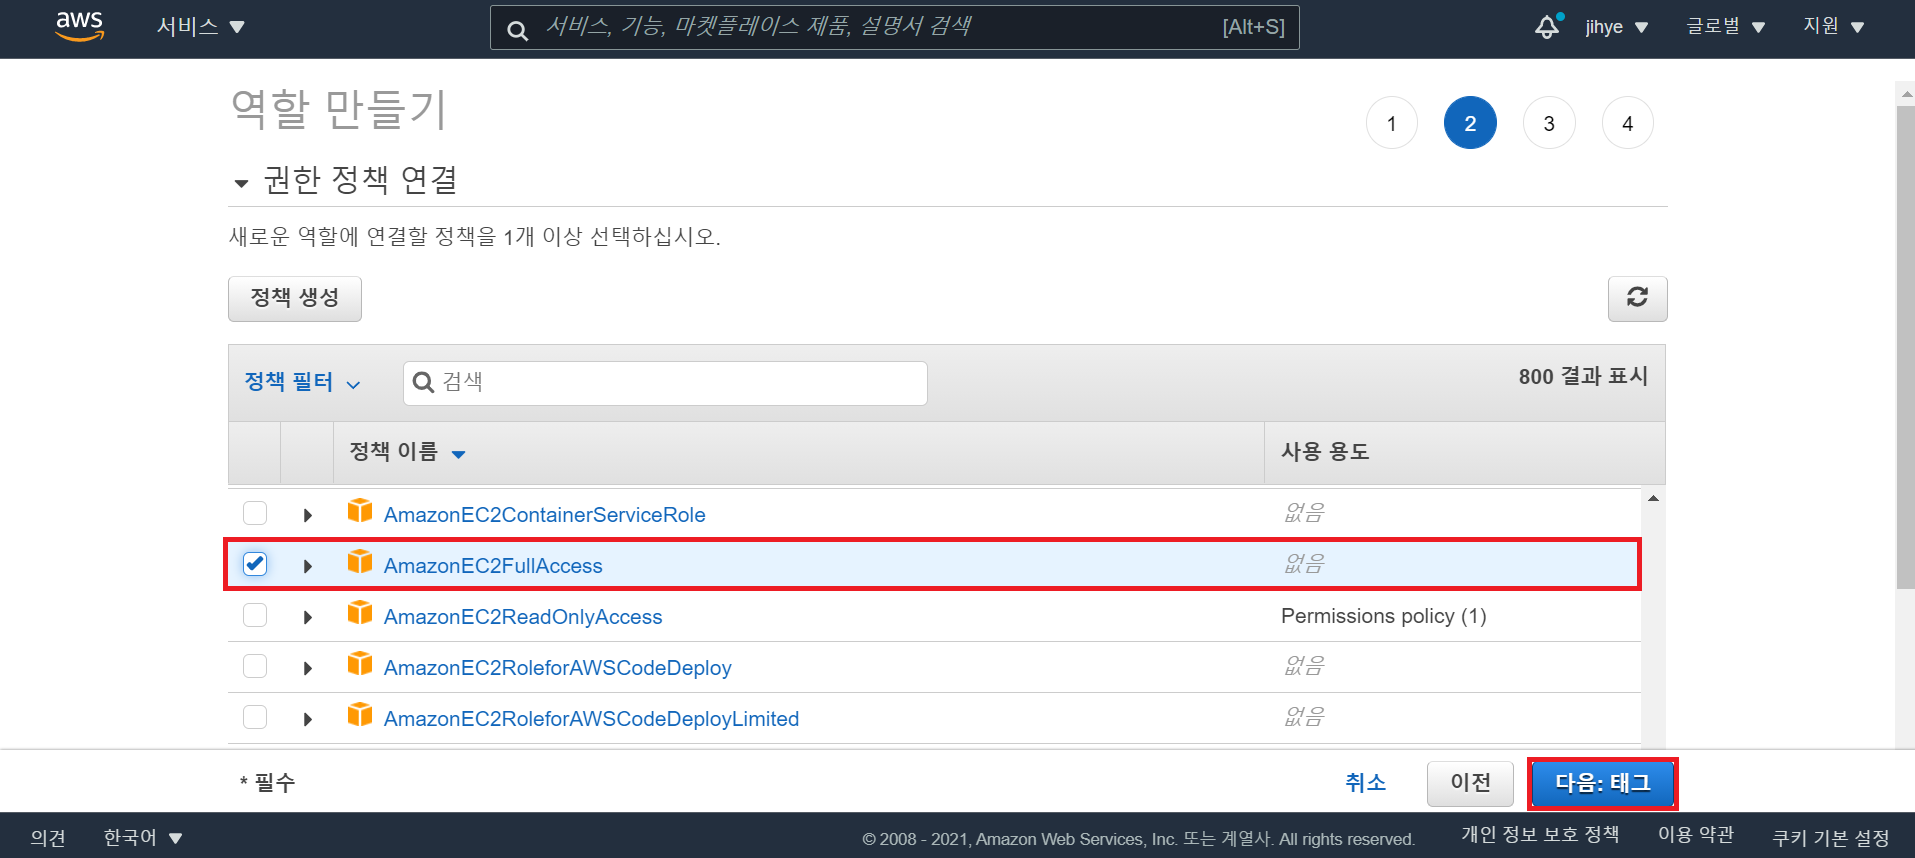
Task: Sort by 정책 이름 column header
Action: [x=407, y=452]
